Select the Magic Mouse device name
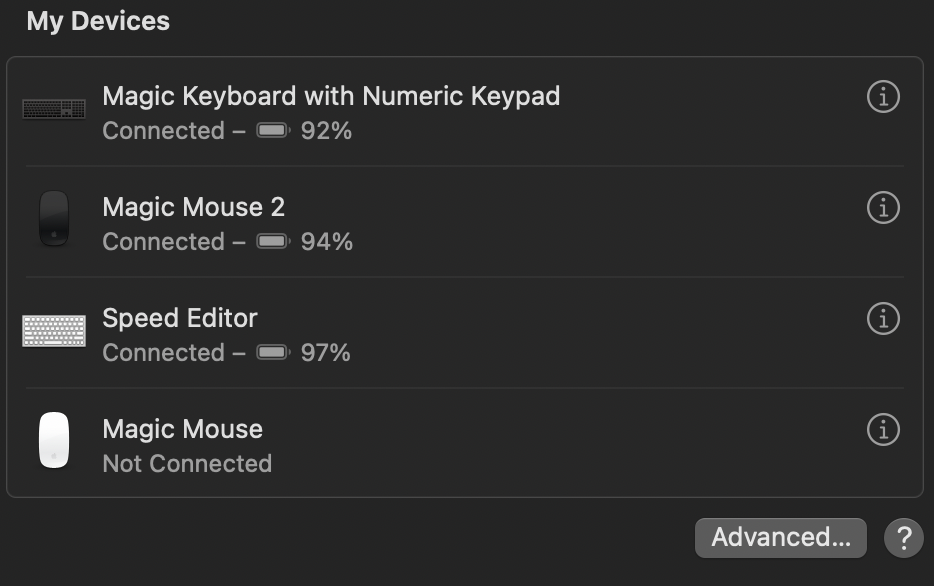 tap(182, 429)
